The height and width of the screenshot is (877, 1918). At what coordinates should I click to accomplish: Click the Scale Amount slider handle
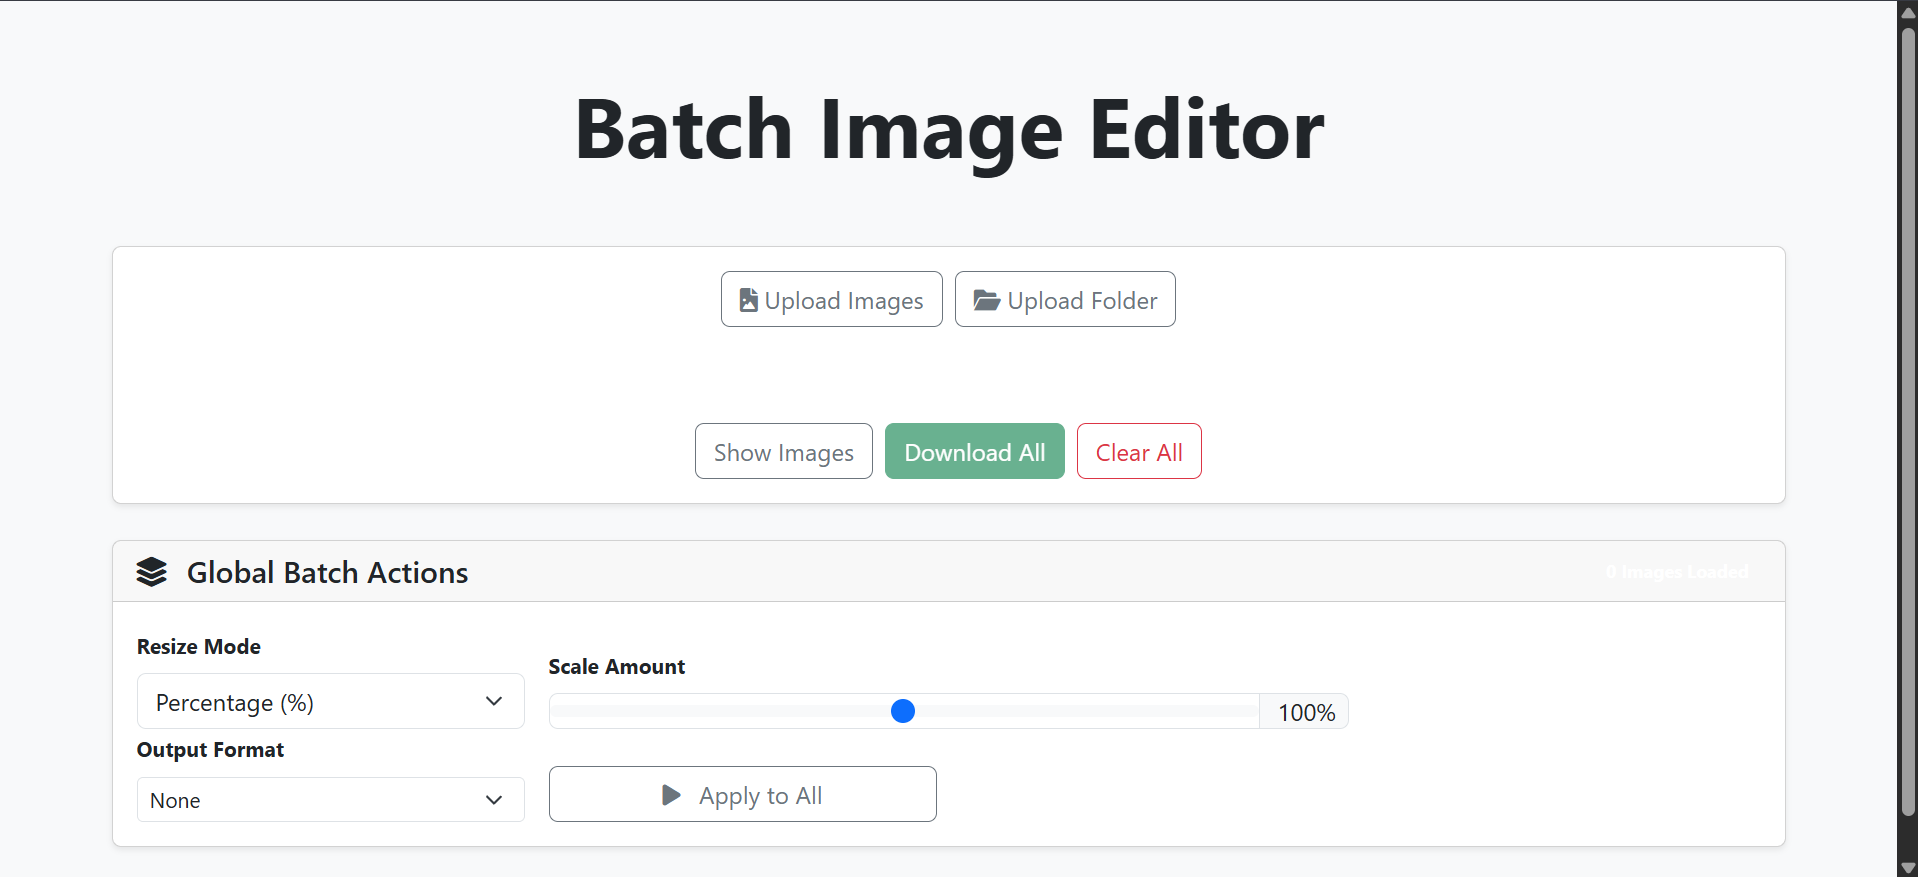click(x=903, y=710)
